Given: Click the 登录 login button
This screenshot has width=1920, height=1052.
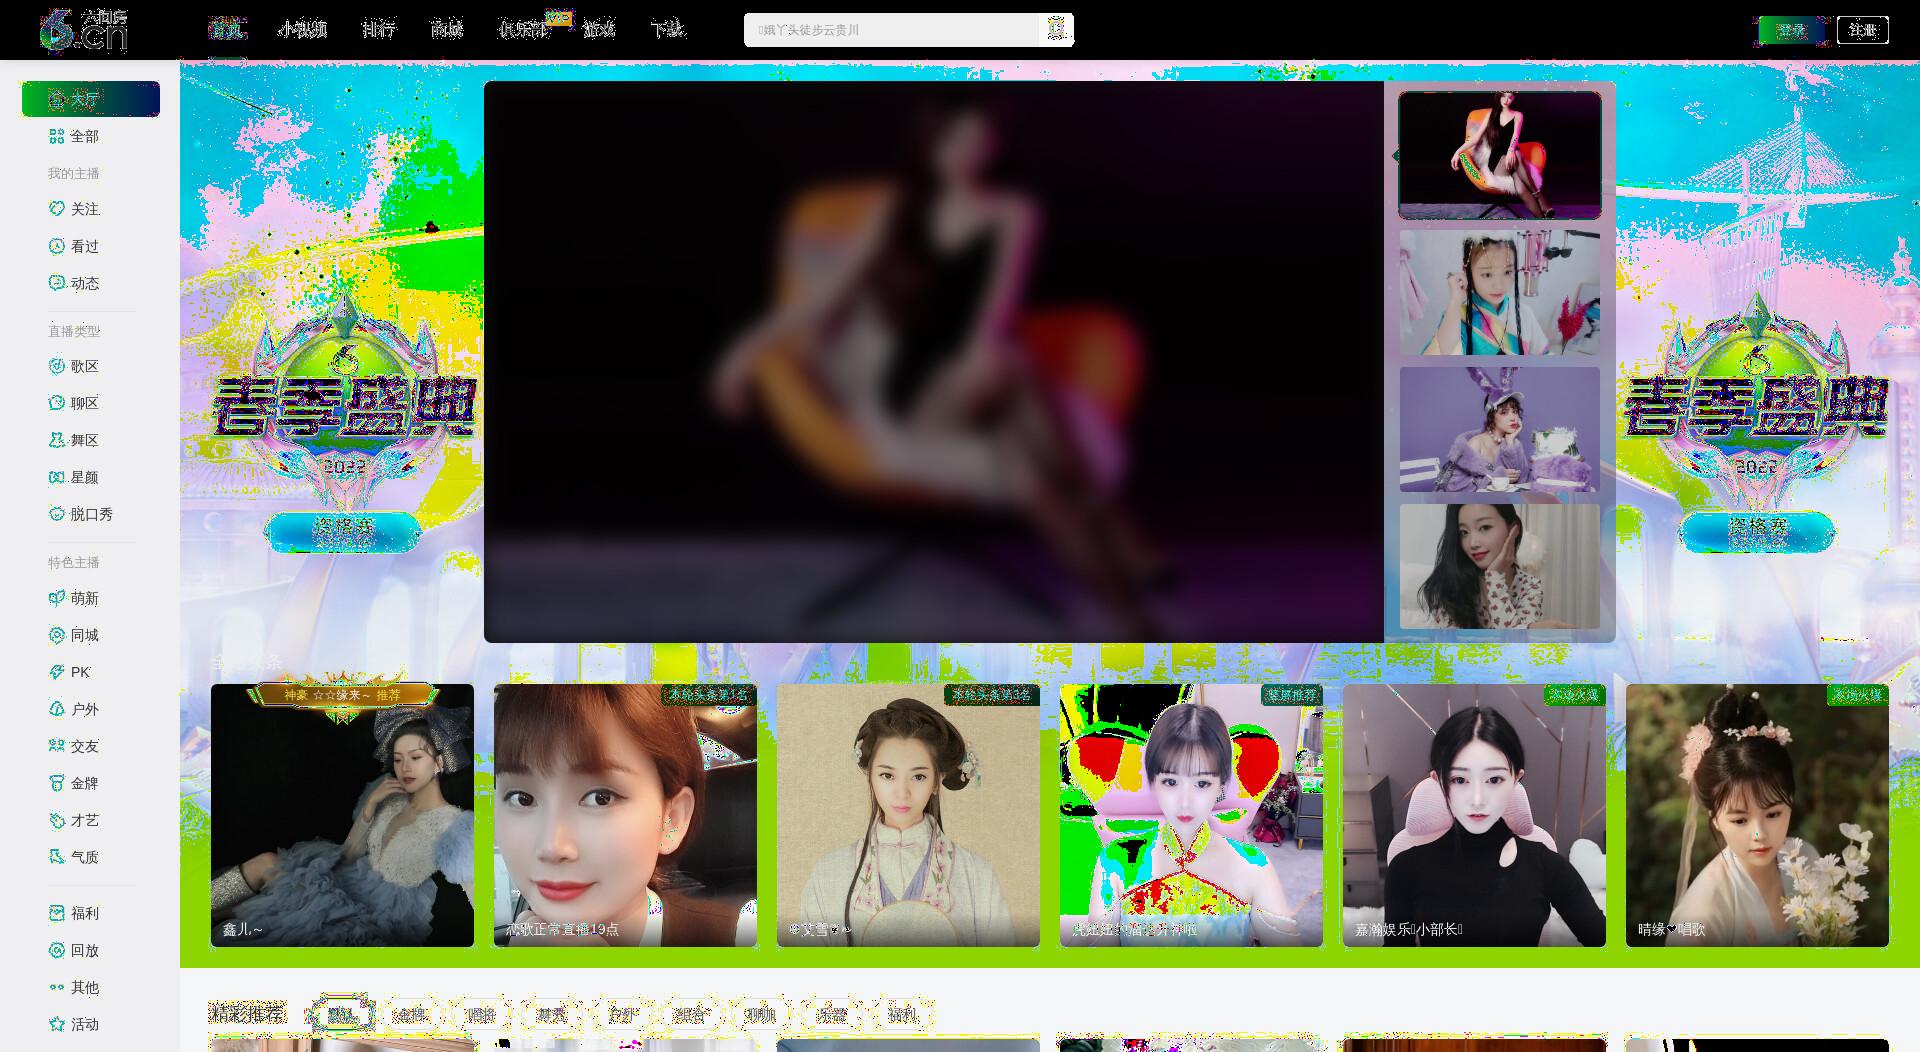Looking at the screenshot, I should (1792, 30).
